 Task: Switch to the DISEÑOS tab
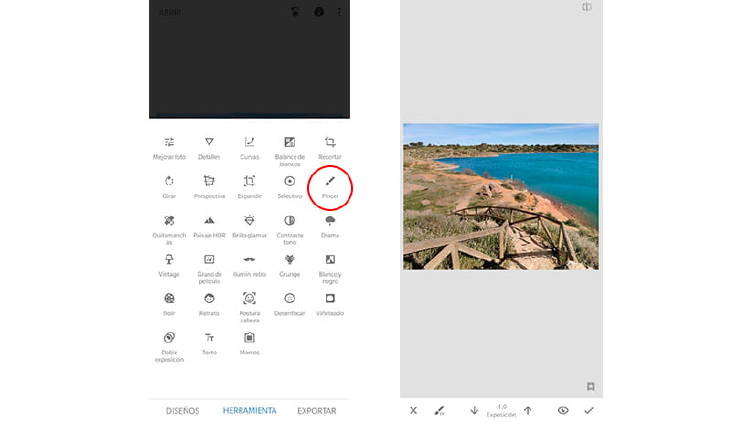[x=182, y=410]
